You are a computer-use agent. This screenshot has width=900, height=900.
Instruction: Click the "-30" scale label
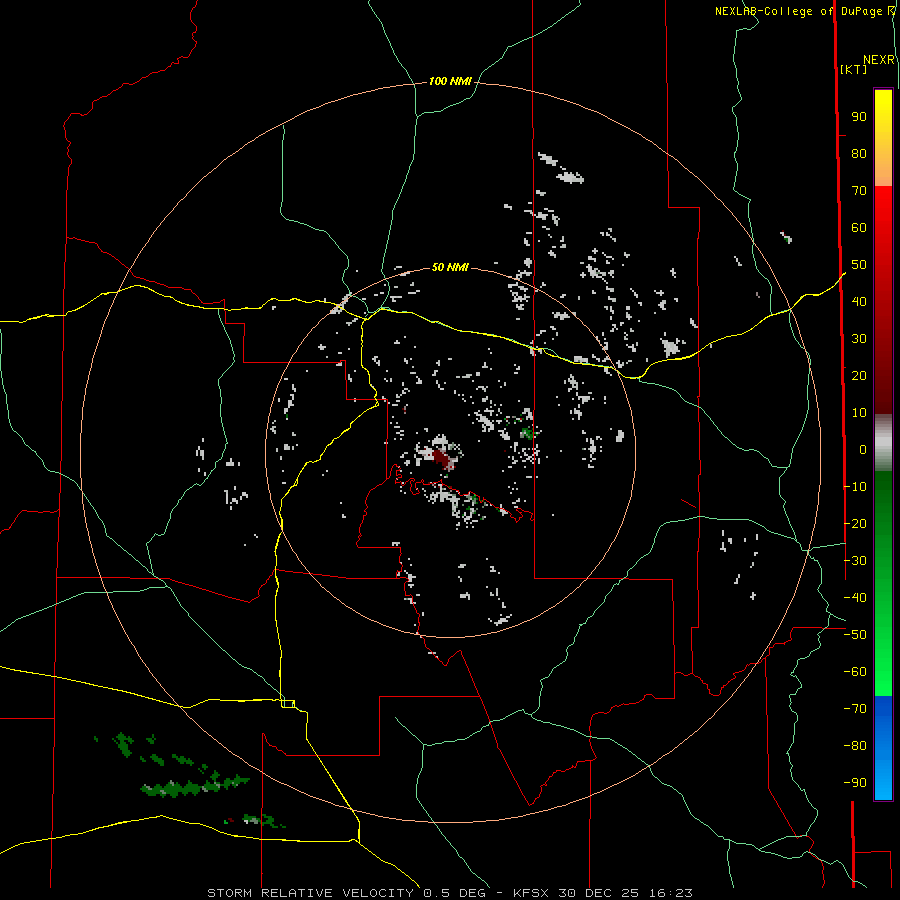(855, 561)
